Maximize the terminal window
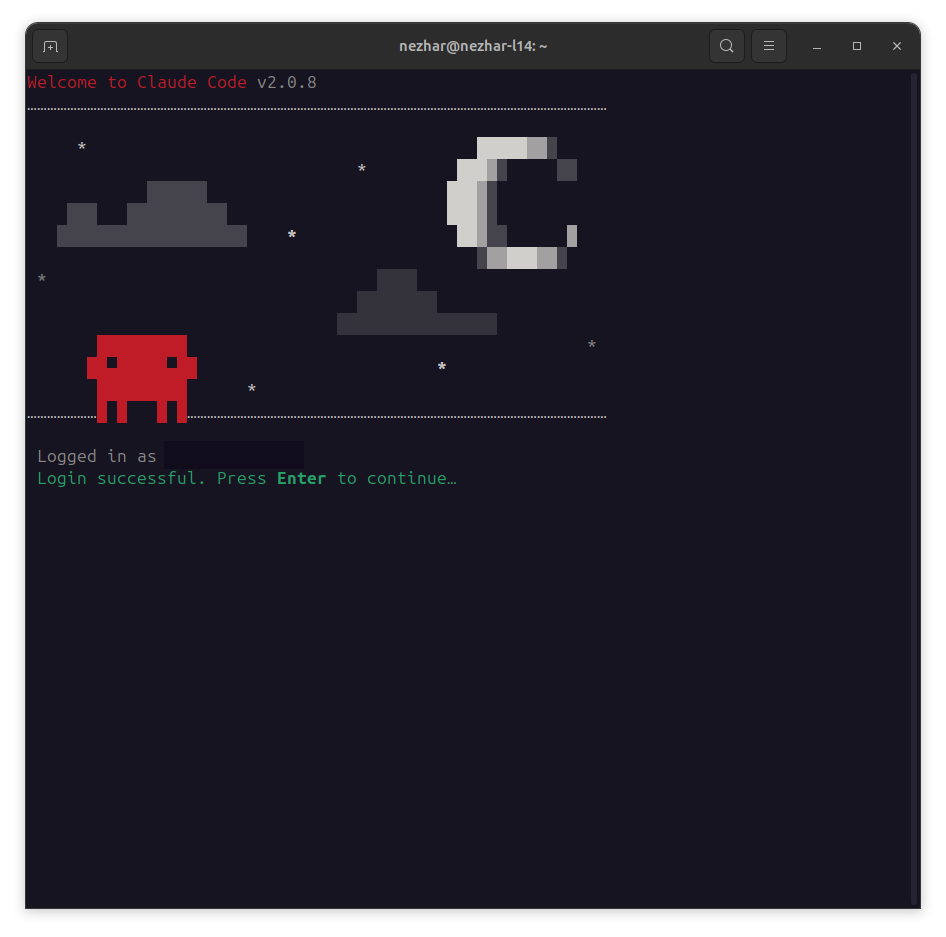This screenshot has height=937, width=946. (857, 46)
